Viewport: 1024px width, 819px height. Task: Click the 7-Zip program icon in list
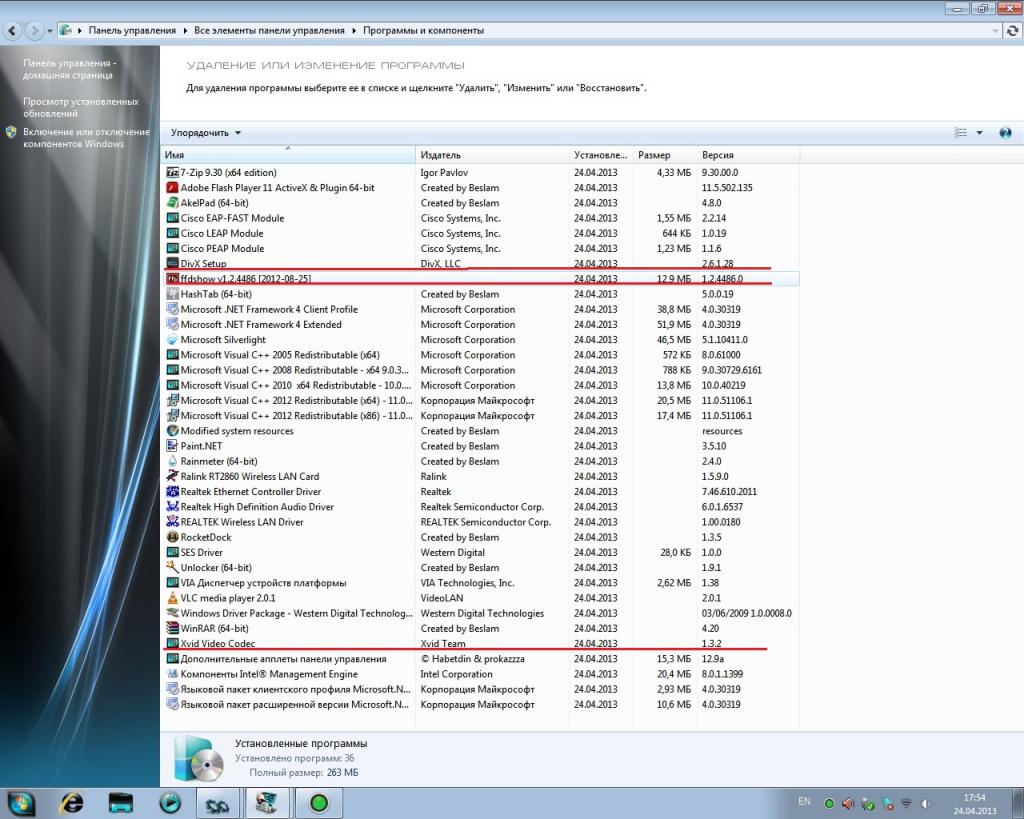(172, 172)
